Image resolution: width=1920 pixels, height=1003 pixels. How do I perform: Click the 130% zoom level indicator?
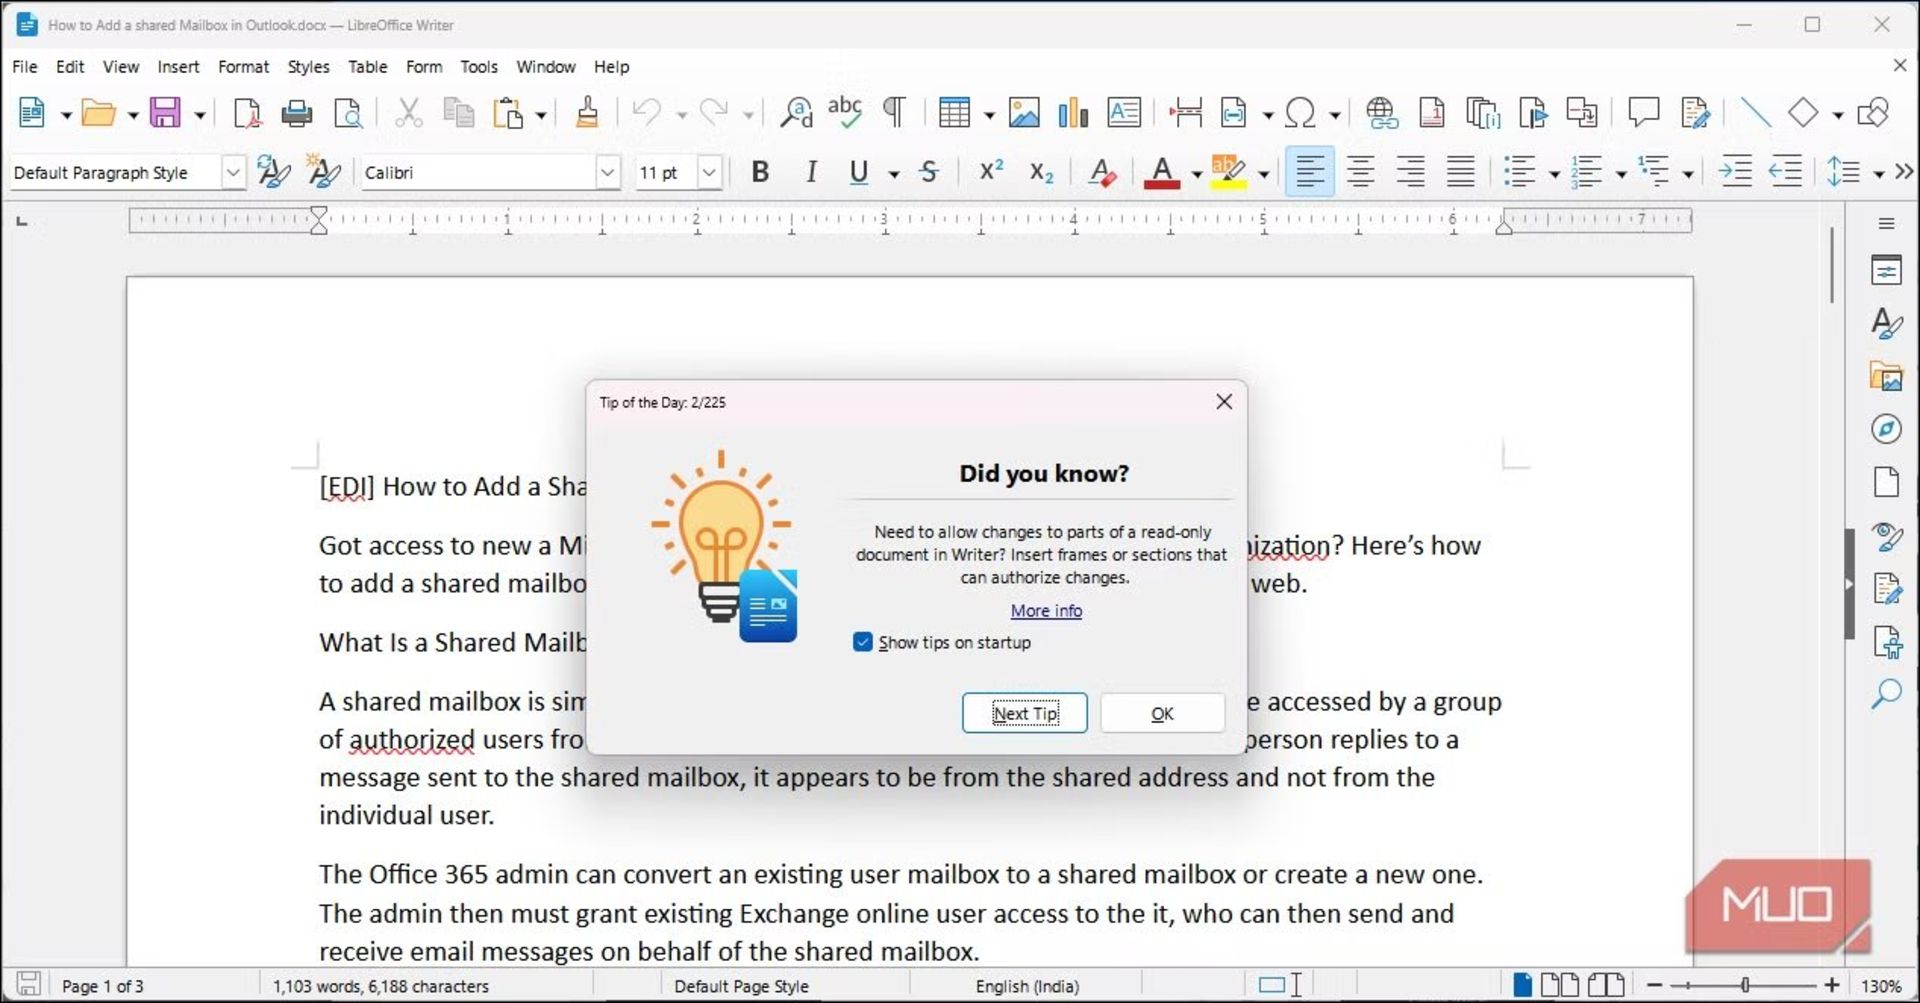pyautogui.click(x=1881, y=986)
